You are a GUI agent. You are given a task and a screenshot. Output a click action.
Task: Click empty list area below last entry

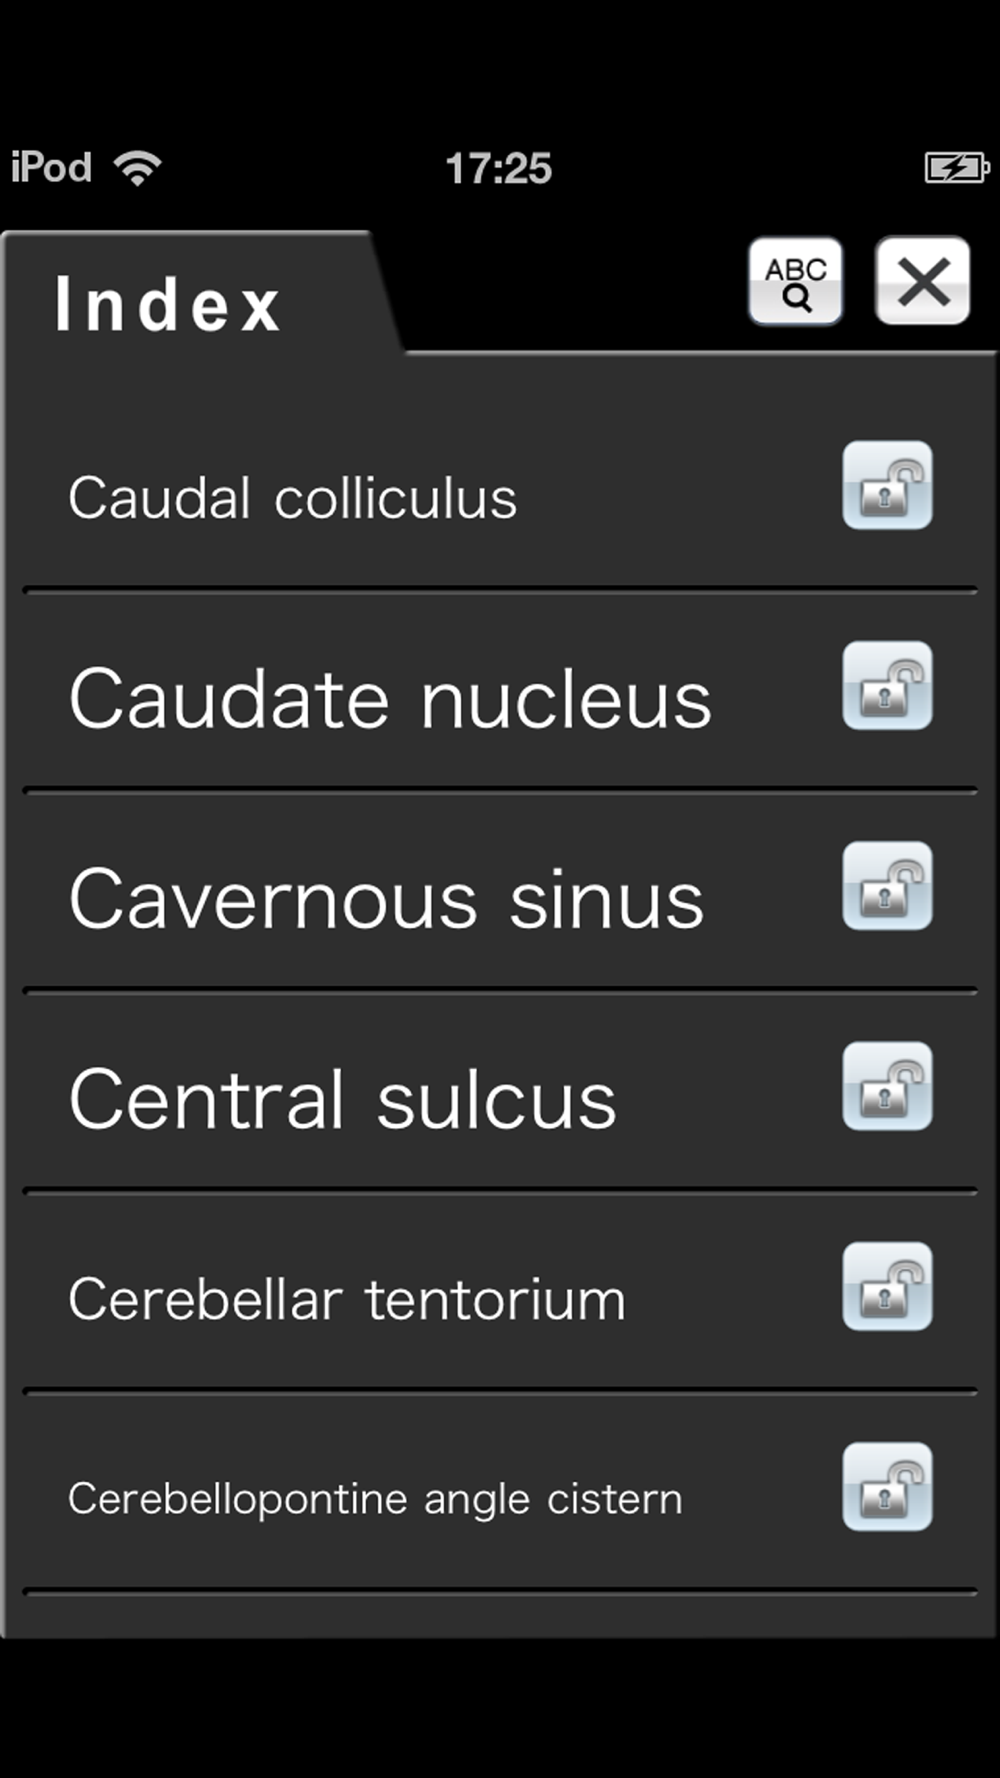click(x=500, y=1614)
